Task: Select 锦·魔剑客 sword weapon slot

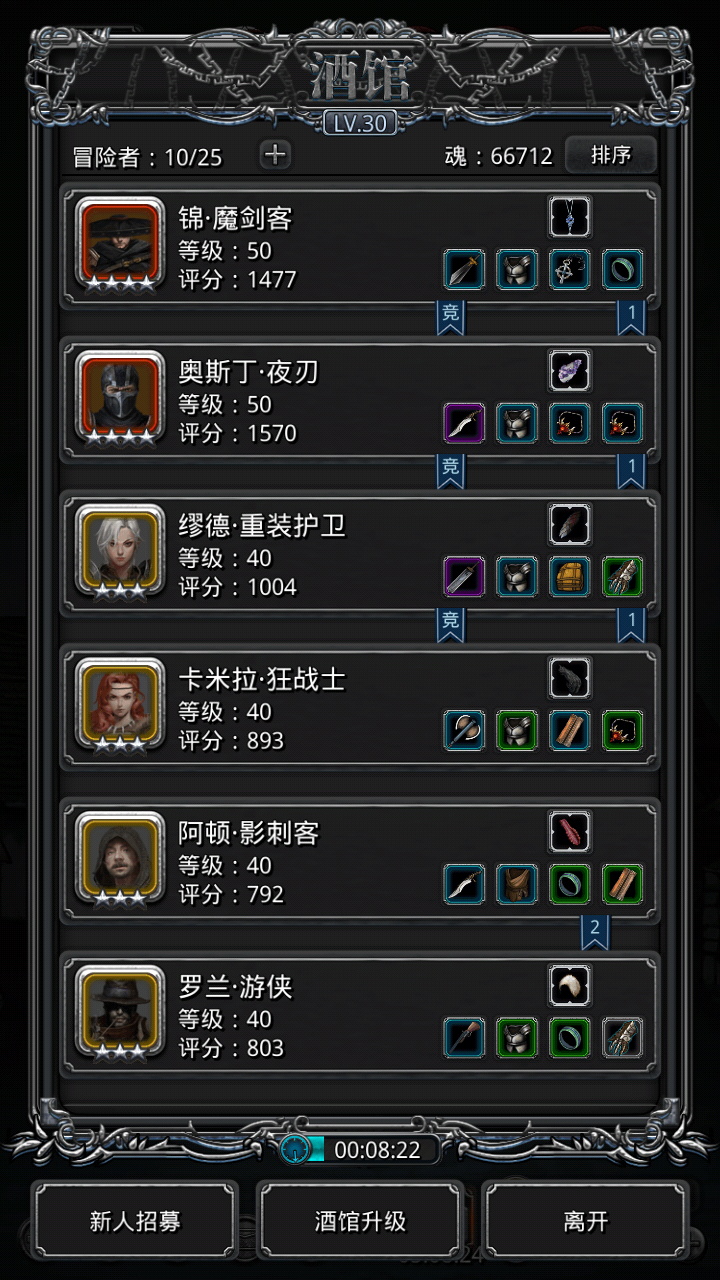Action: click(464, 270)
